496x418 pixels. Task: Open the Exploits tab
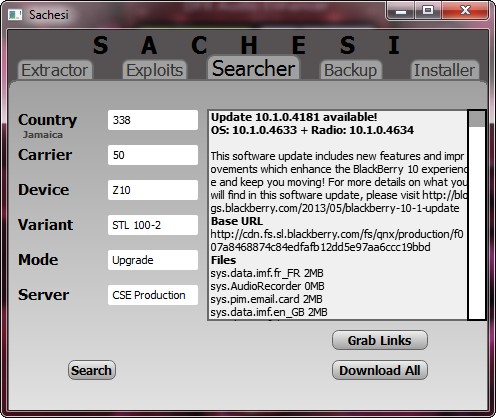(x=155, y=70)
